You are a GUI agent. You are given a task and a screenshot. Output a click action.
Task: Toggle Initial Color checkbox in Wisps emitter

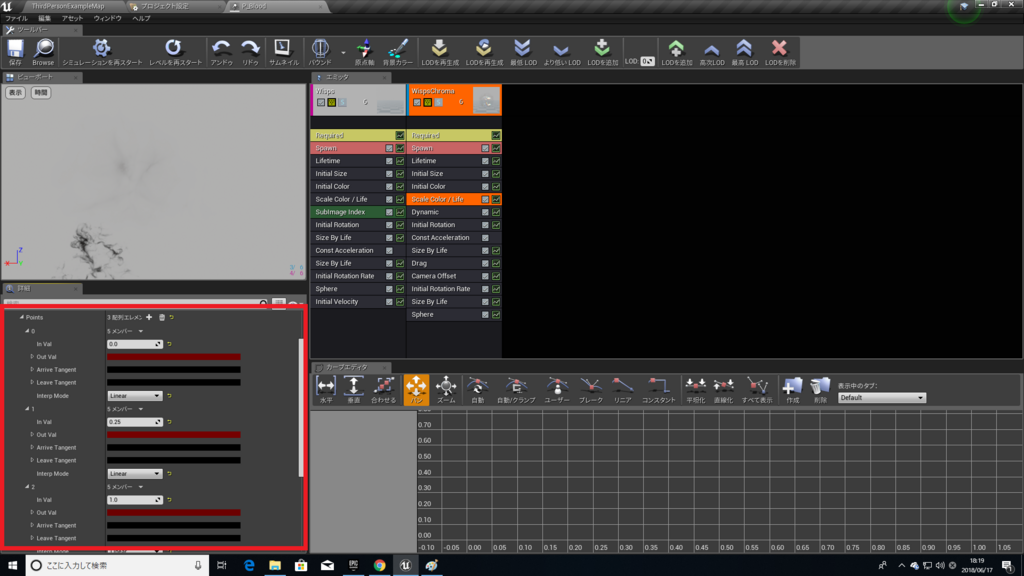pos(389,187)
